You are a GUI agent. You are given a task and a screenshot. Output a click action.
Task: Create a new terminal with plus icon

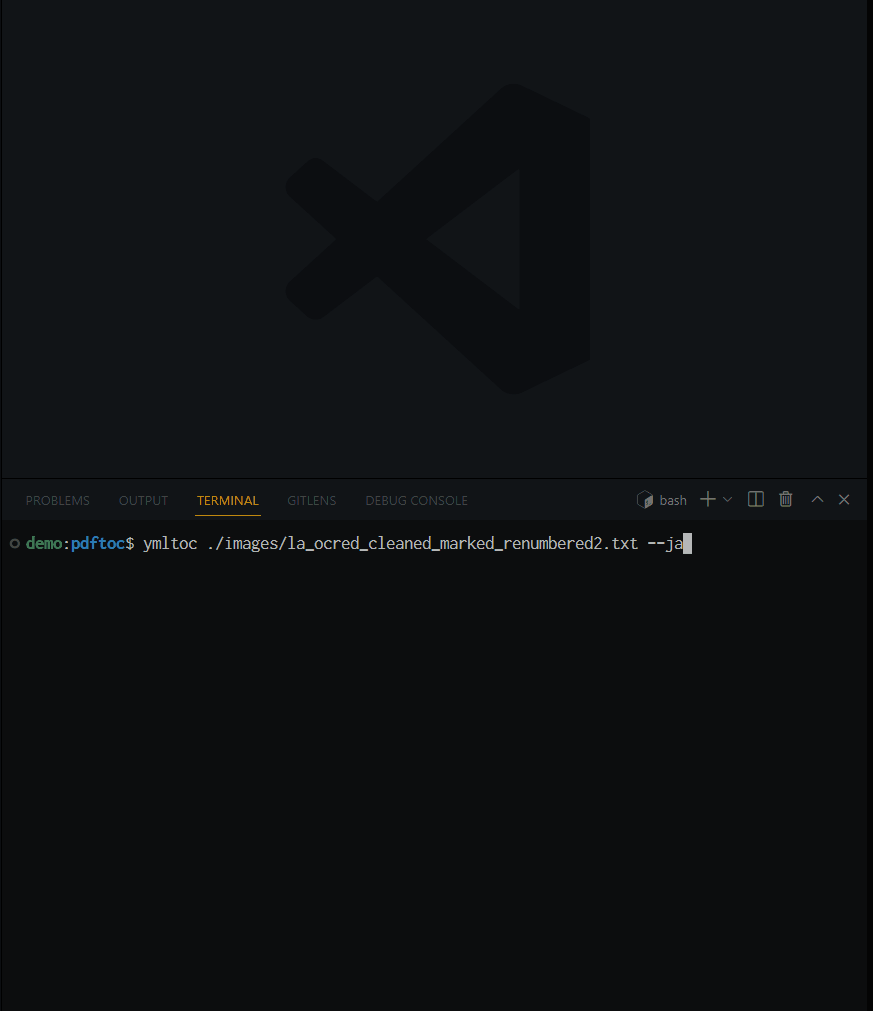pos(708,499)
